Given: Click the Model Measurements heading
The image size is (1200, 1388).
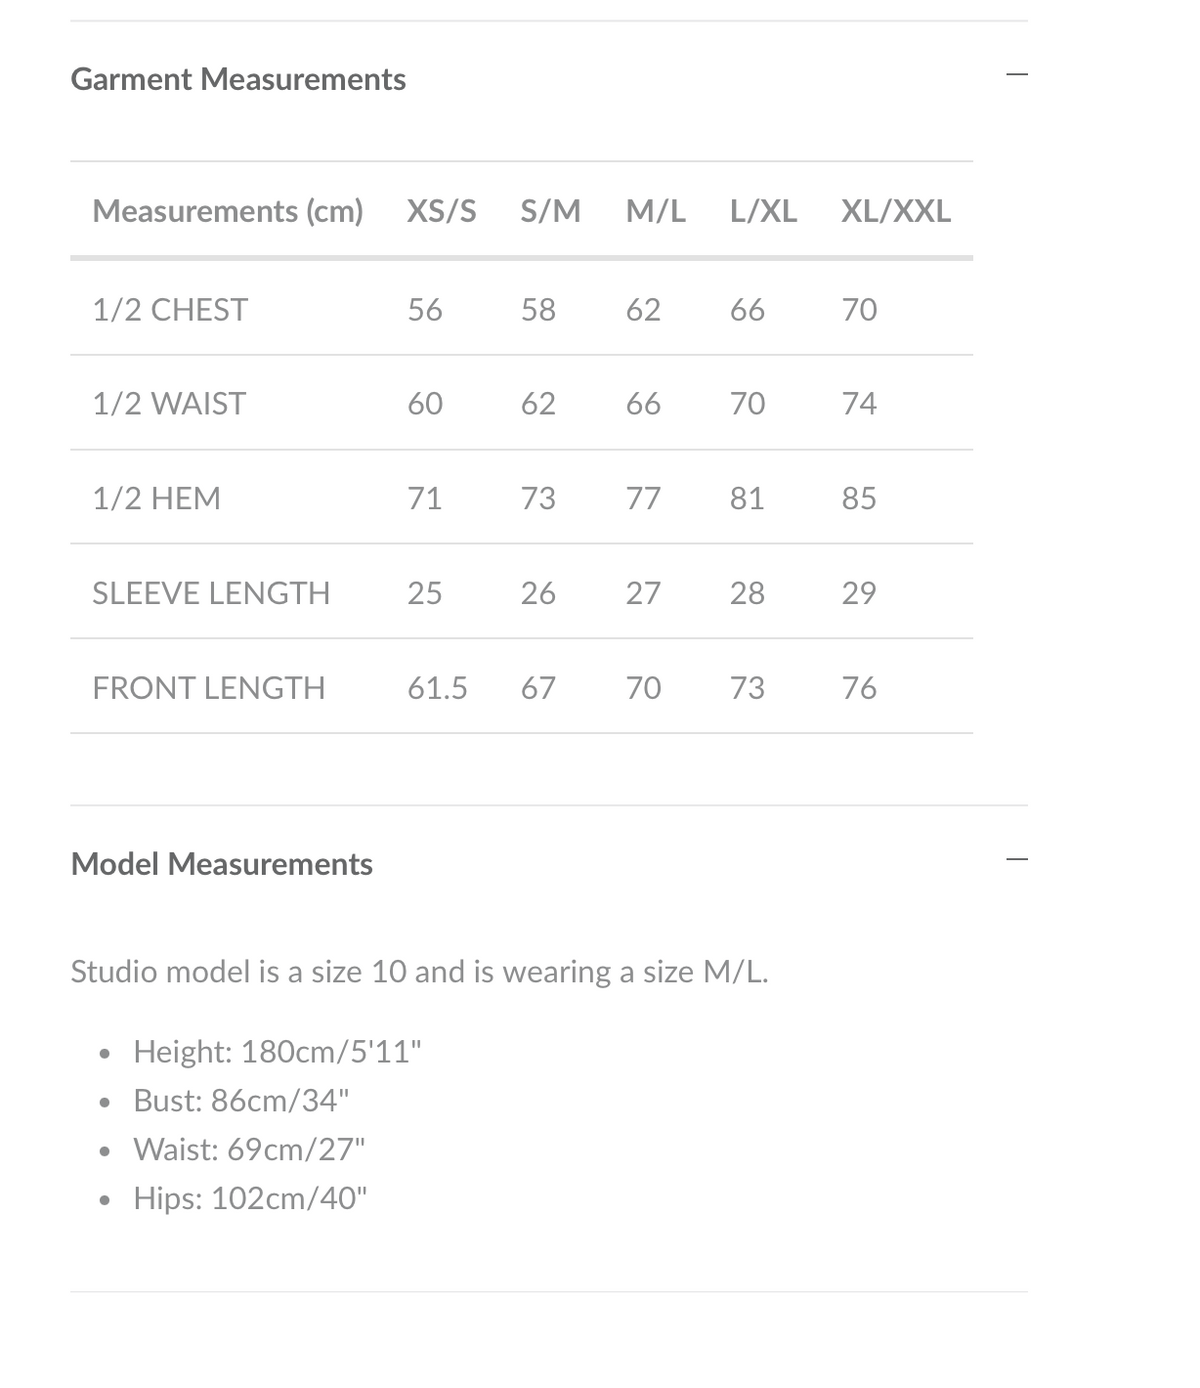Looking at the screenshot, I should click(x=222, y=864).
